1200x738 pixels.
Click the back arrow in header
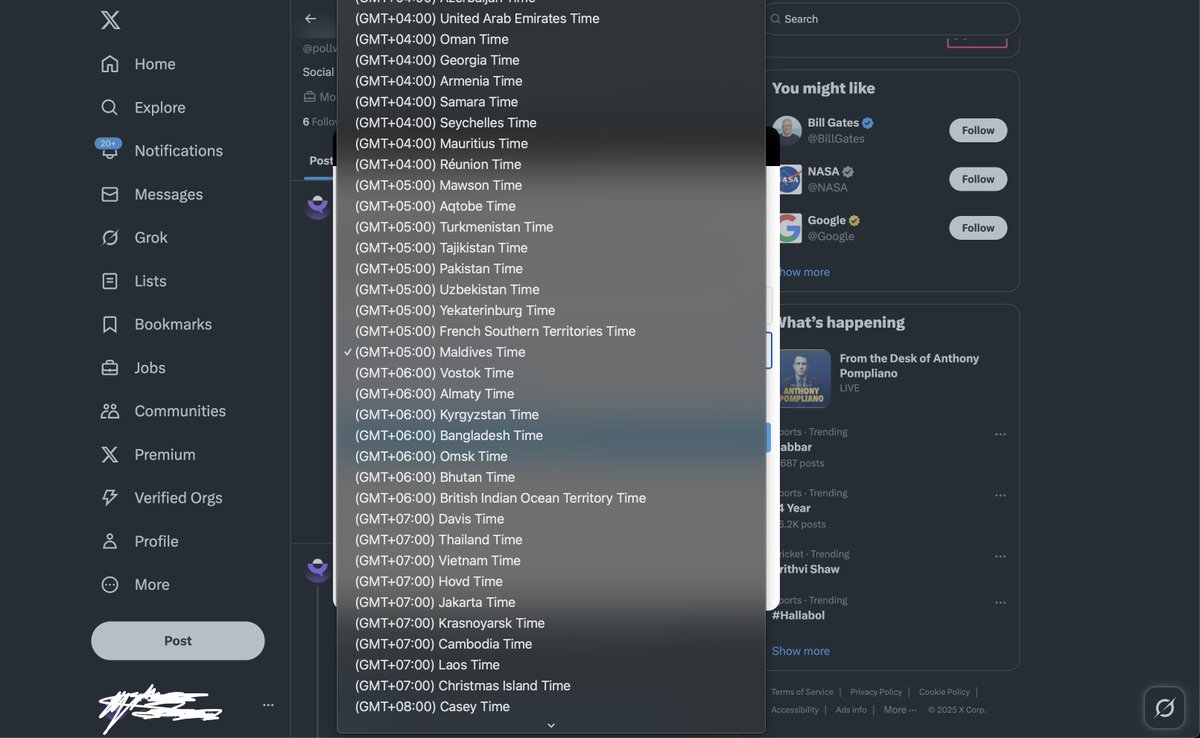(310, 18)
